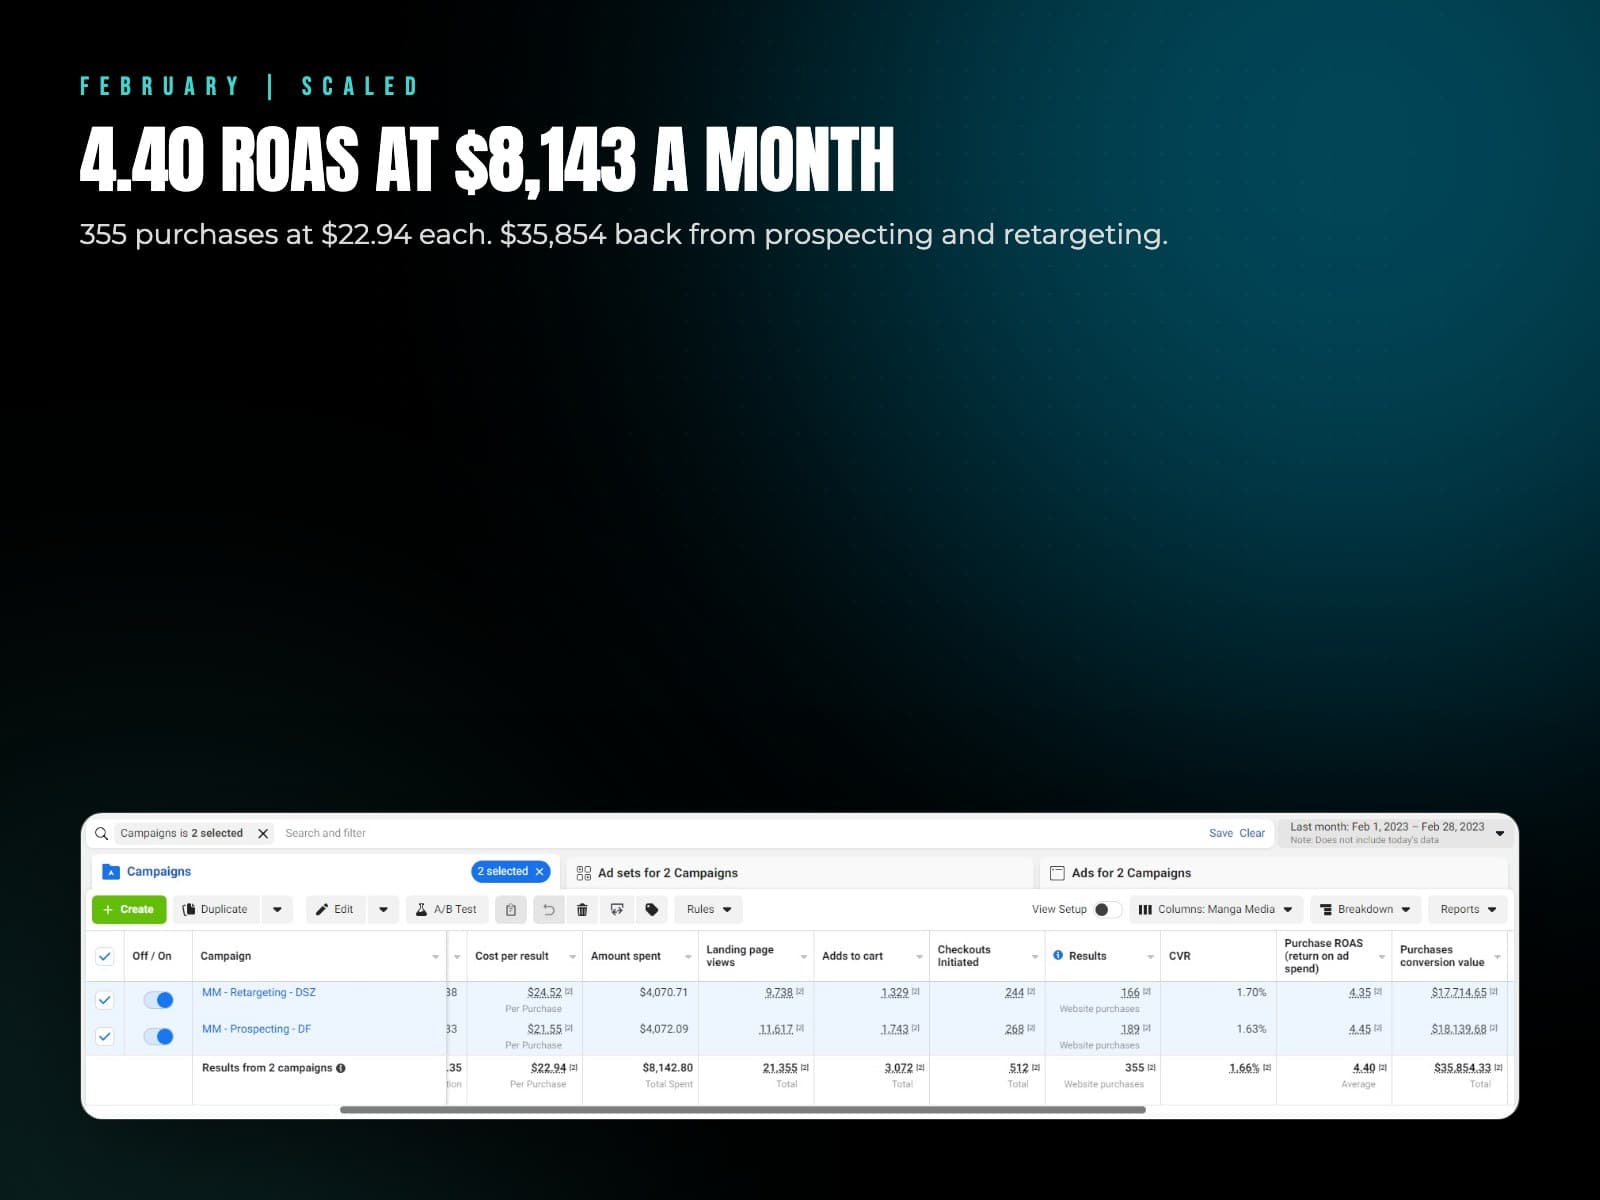This screenshot has width=1600, height=1200.
Task: Open MM - Retargeting - DSZ campaign link
Action: click(258, 992)
